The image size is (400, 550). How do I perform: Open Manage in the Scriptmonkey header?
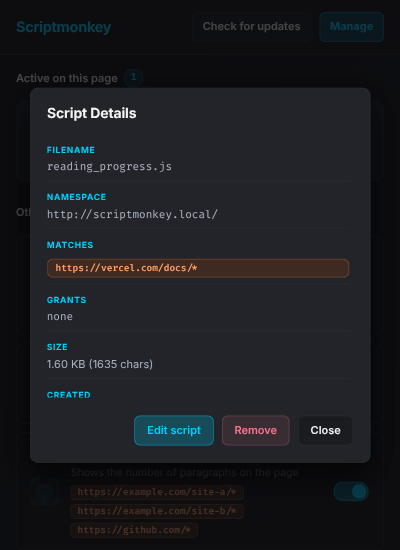pos(351,27)
